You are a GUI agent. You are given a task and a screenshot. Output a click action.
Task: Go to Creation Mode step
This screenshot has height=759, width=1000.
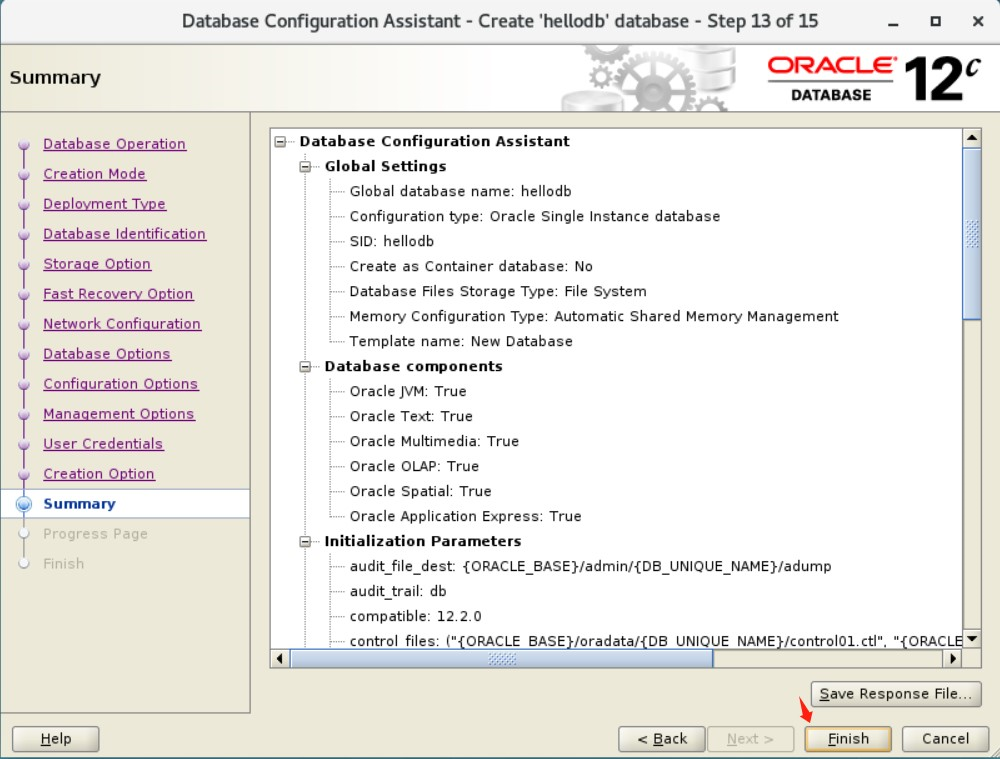94,174
